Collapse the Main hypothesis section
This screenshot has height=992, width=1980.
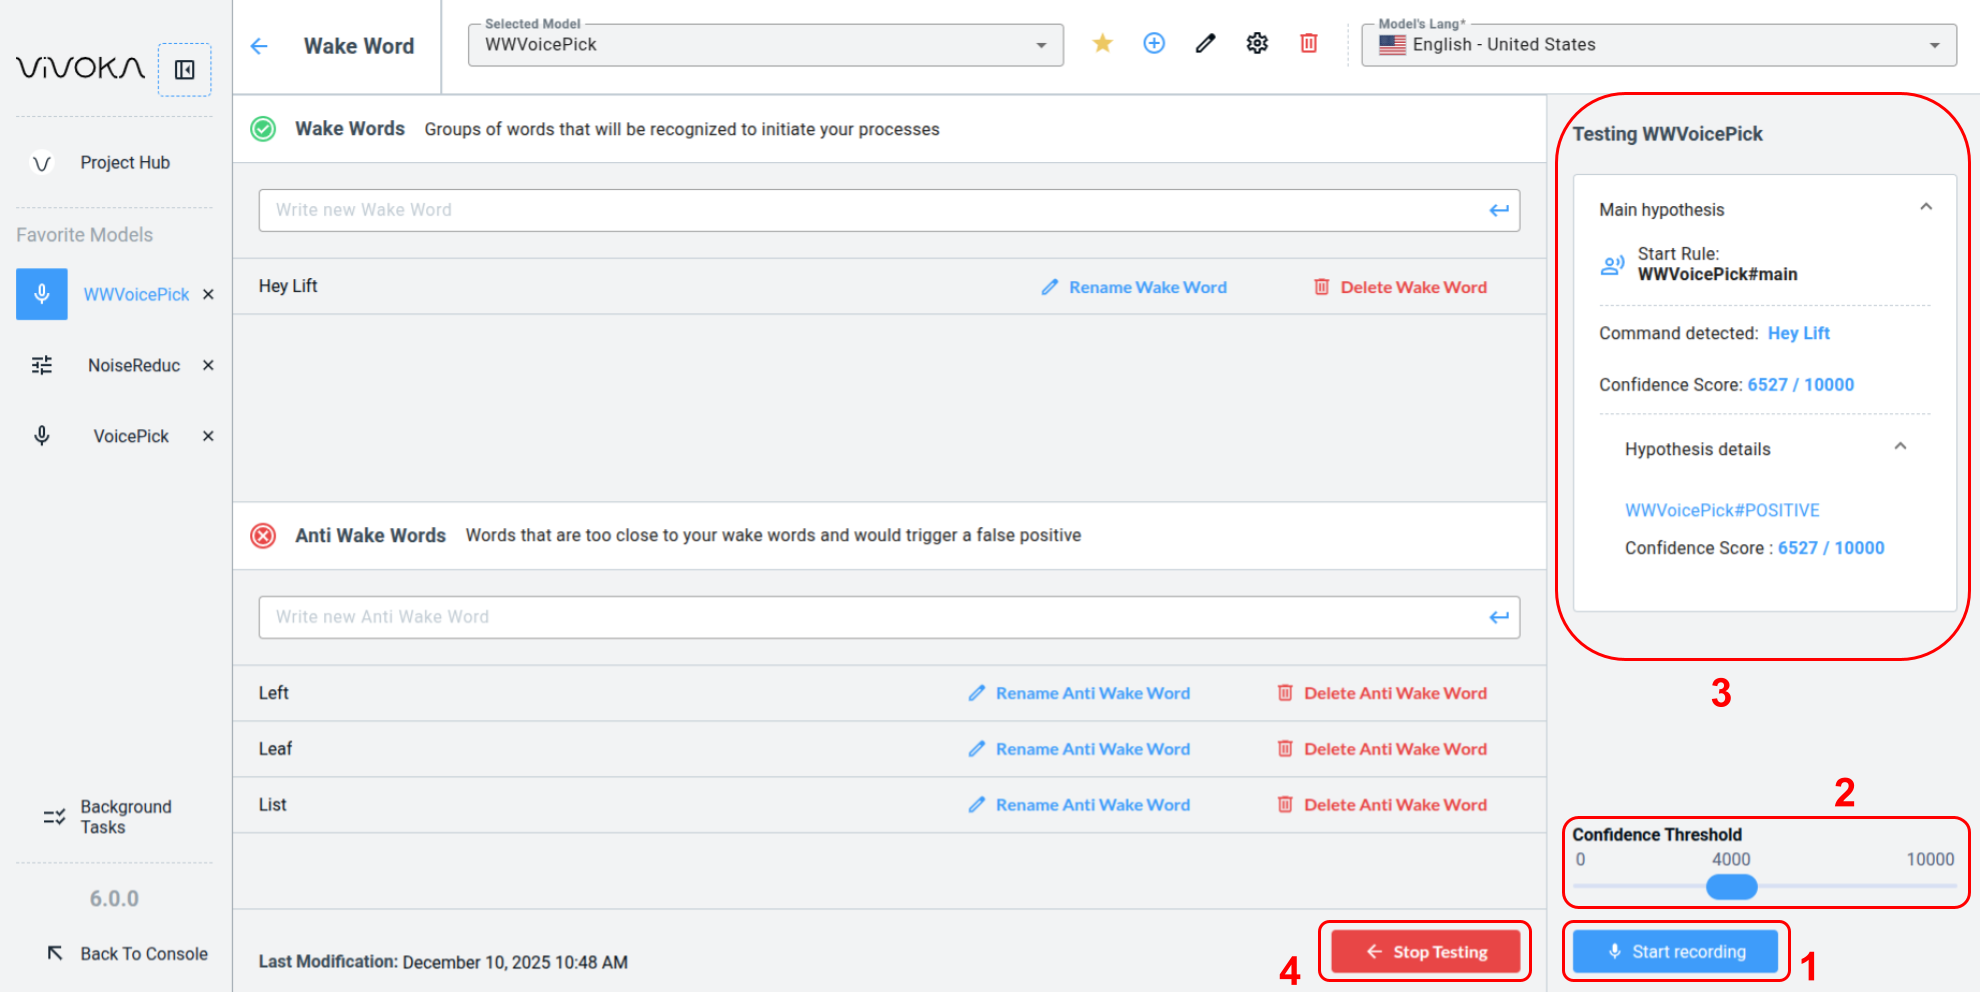point(1925,207)
